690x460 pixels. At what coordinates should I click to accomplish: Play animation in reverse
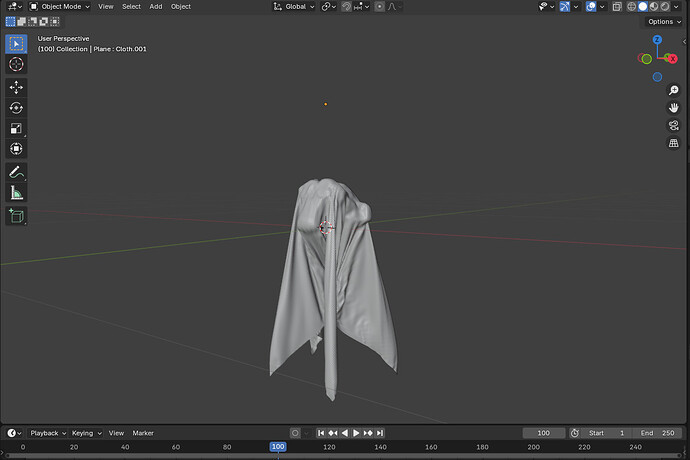coord(345,433)
